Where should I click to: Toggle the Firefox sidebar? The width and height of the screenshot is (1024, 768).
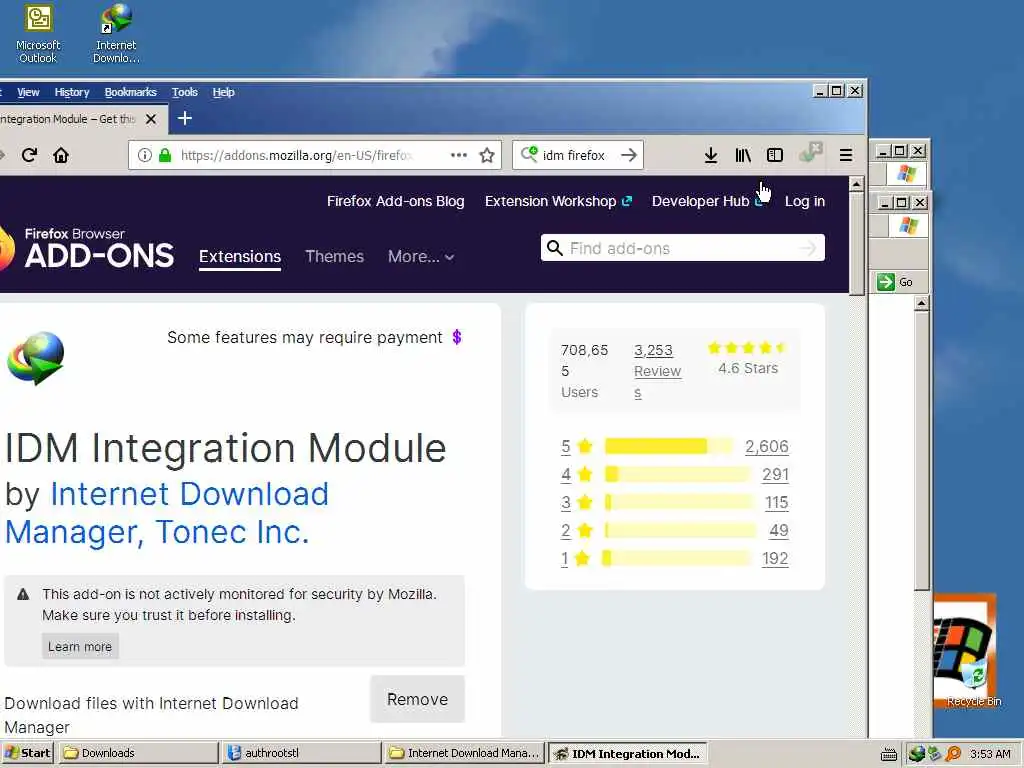(x=775, y=155)
